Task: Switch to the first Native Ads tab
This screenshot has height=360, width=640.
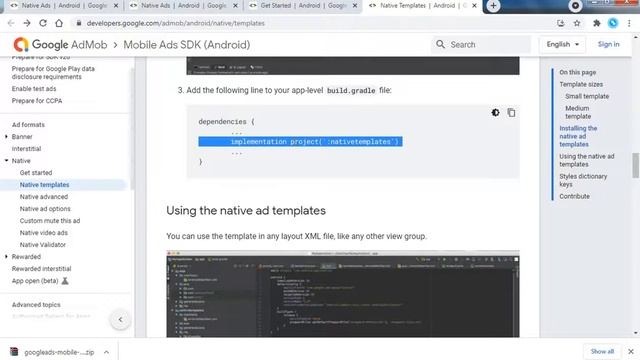Action: (59, 6)
